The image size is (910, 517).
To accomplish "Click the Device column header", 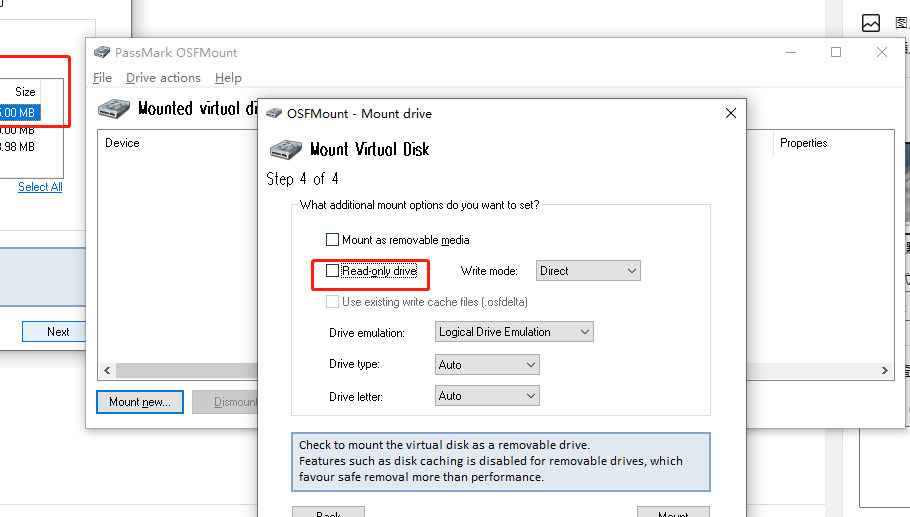I will pyautogui.click(x=122, y=143).
